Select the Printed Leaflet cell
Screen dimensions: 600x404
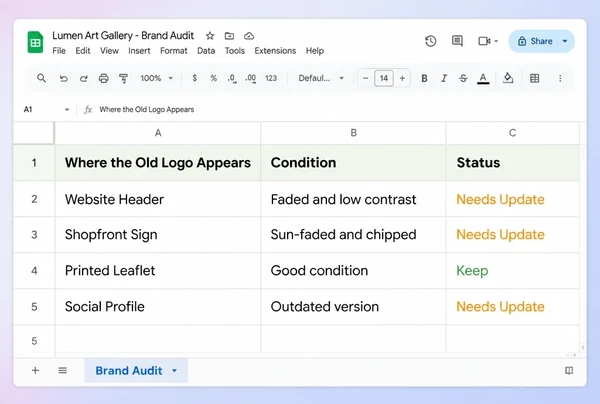click(158, 270)
